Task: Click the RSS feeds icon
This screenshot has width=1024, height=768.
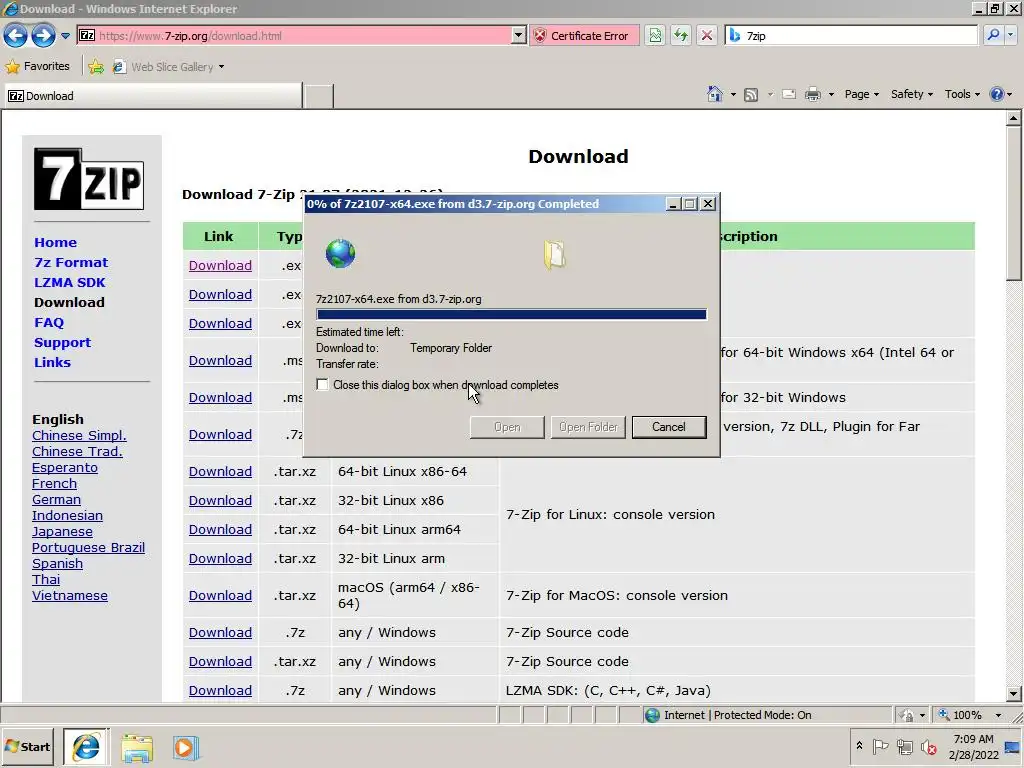Action: [751, 95]
